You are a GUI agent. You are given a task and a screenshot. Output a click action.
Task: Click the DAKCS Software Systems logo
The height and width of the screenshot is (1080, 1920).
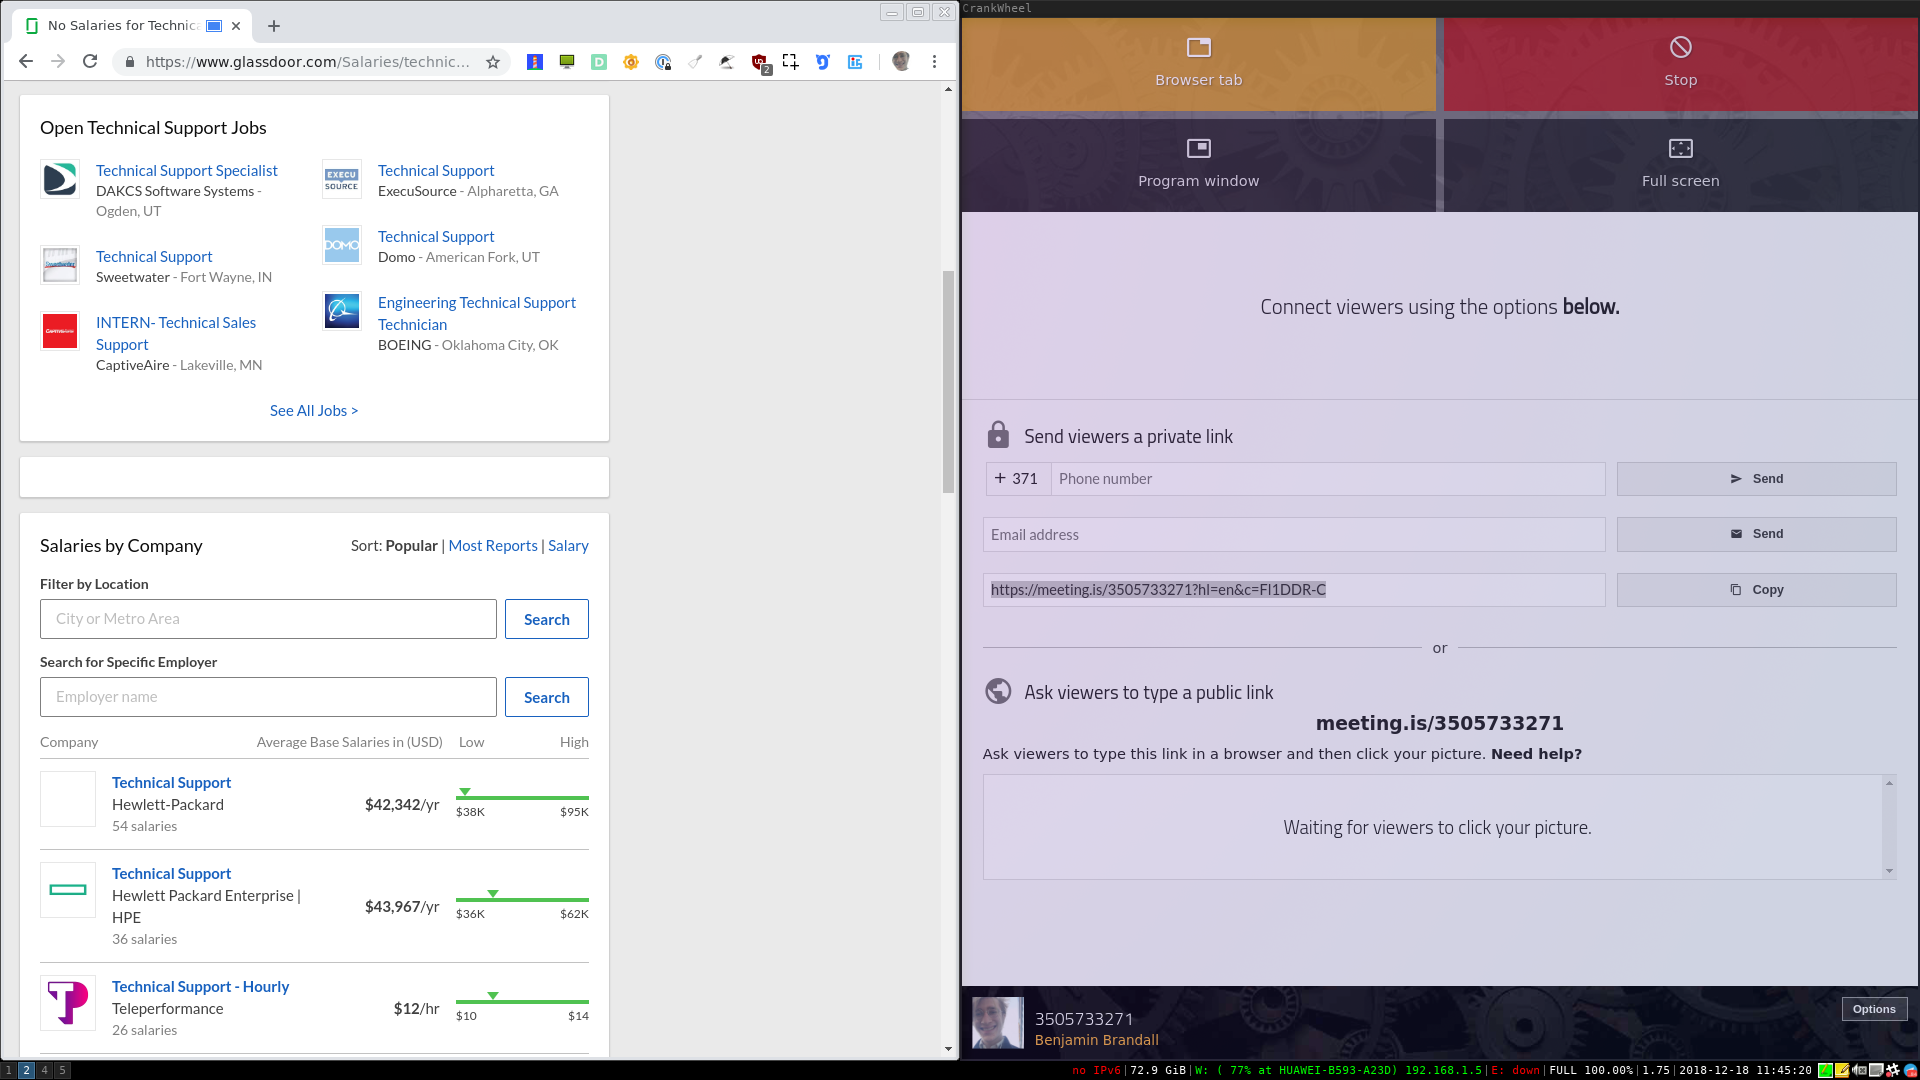60,179
